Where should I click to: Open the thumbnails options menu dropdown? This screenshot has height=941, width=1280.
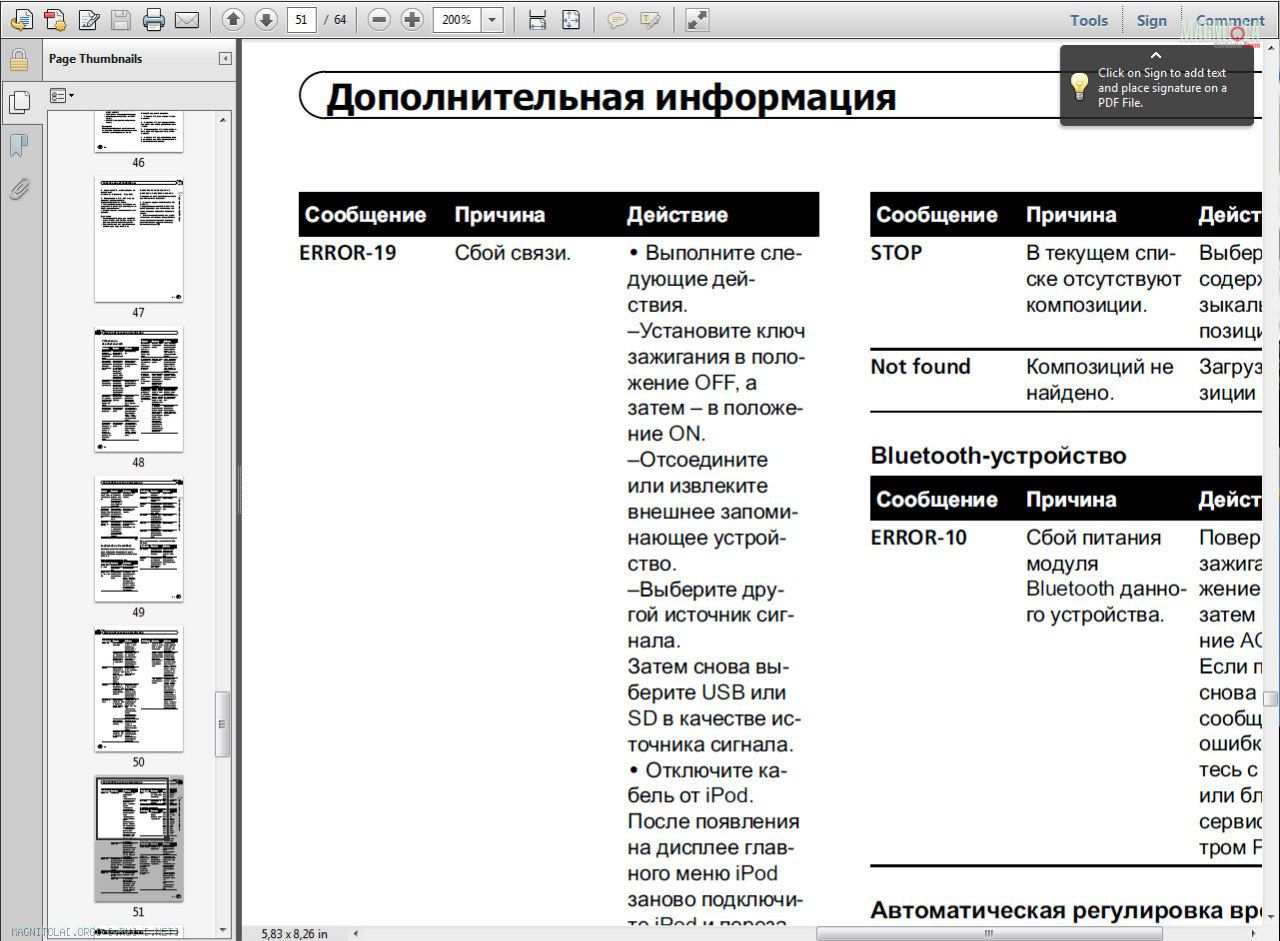(x=62, y=96)
